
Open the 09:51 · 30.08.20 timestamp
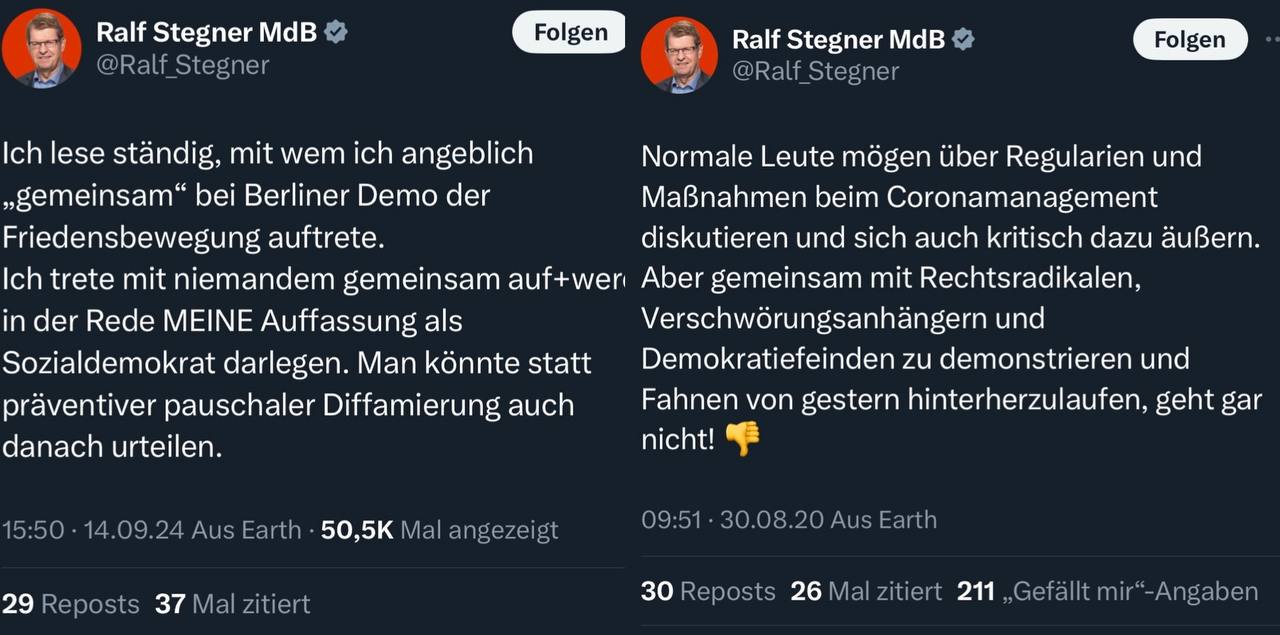pos(733,520)
